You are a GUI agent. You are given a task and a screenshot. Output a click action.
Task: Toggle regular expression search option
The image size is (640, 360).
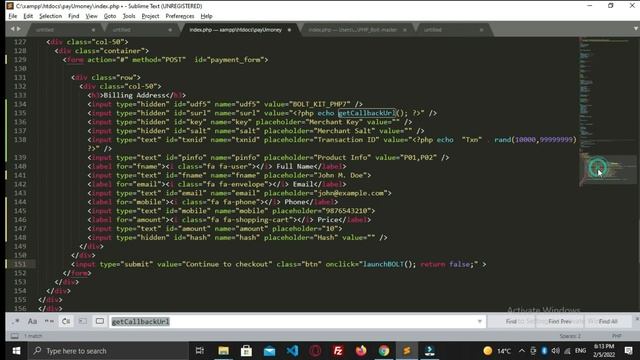pyautogui.click(x=16, y=322)
